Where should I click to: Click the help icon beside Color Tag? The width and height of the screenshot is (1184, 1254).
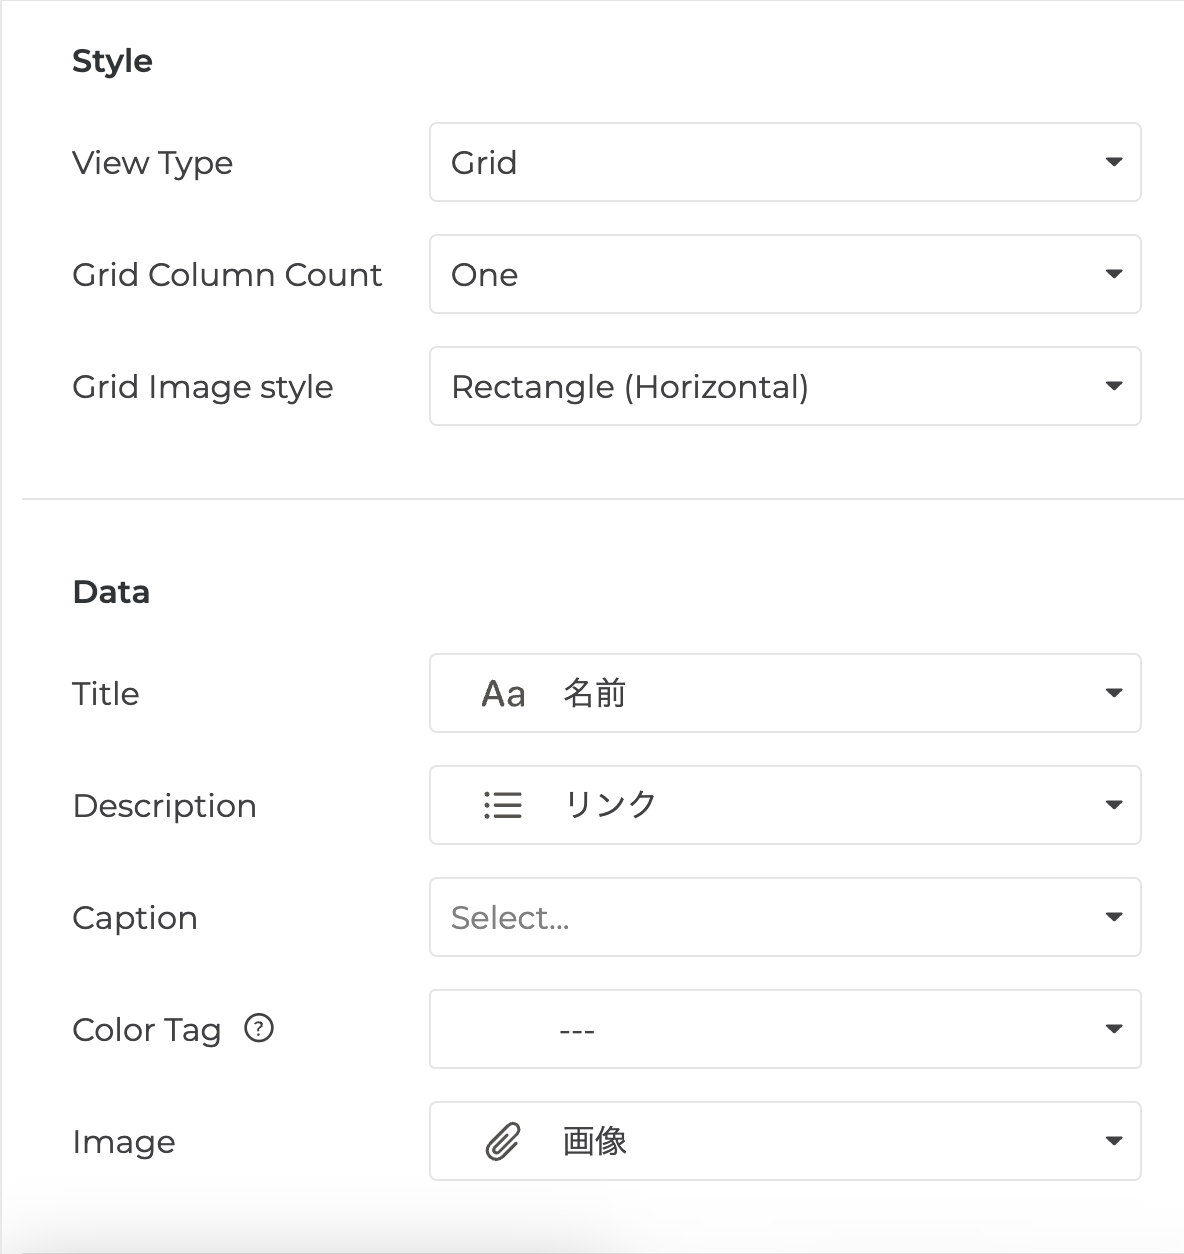click(259, 1028)
